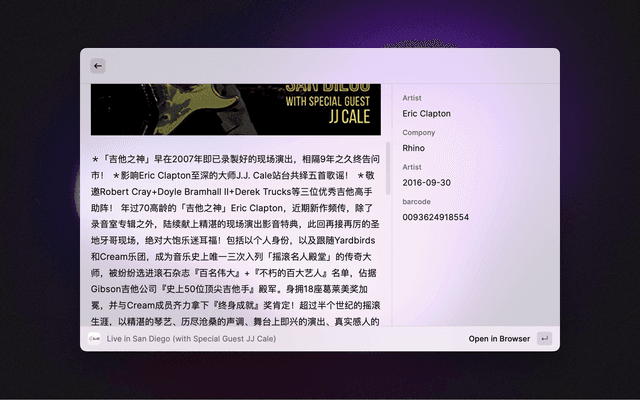Click the barcode metadata label
Image resolution: width=640 pixels, height=400 pixels.
(x=418, y=201)
